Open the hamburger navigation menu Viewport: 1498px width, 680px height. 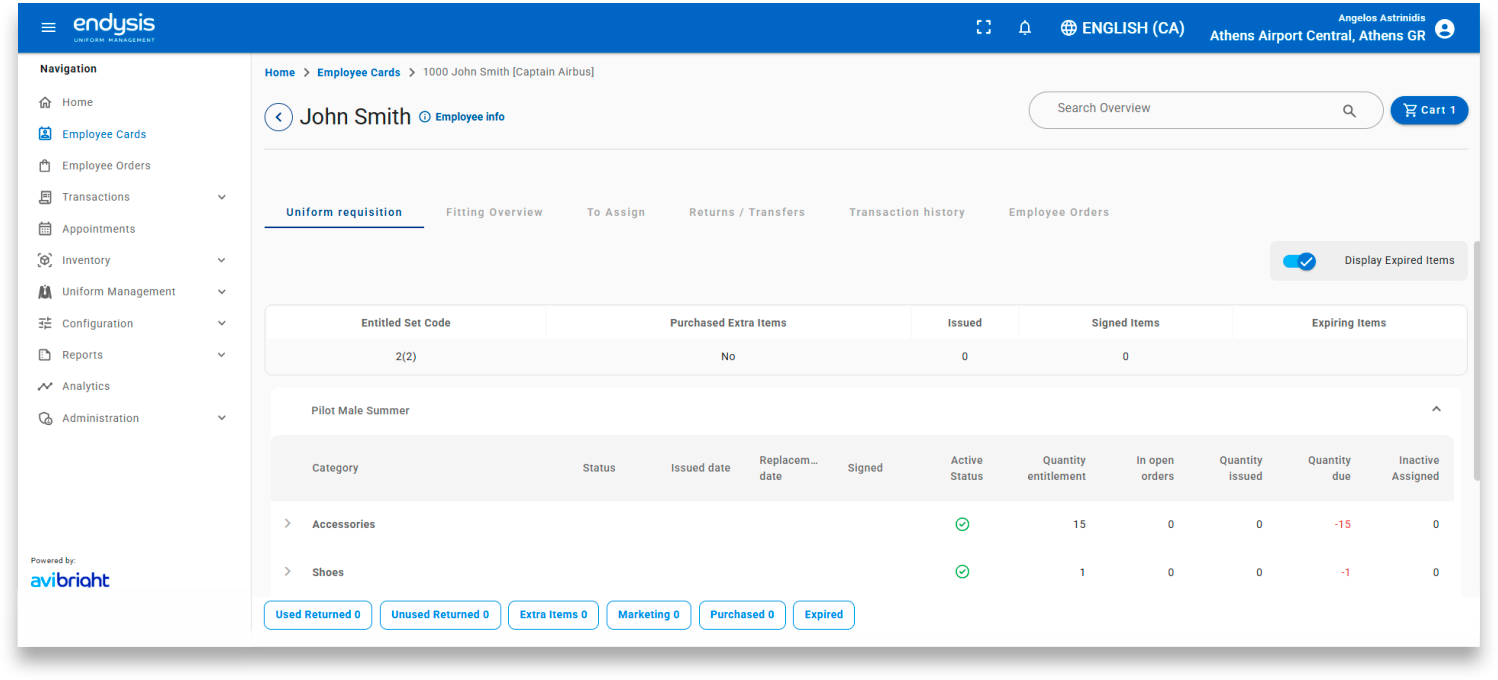(x=48, y=28)
